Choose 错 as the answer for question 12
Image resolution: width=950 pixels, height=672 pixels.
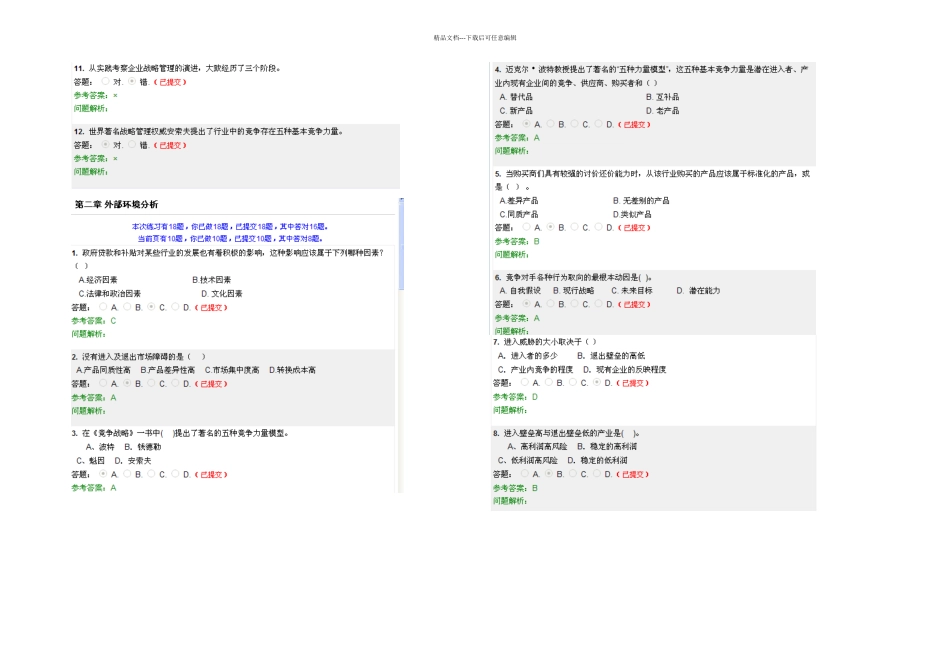131,144
